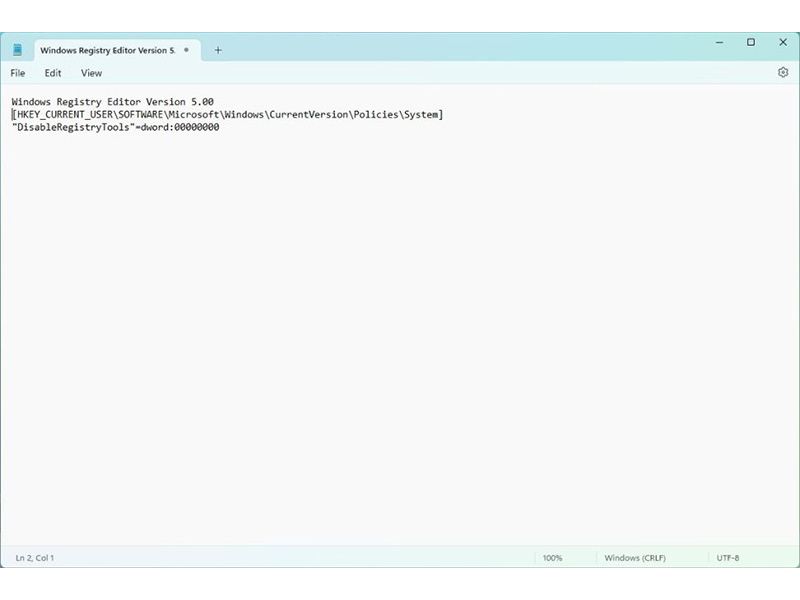Click the 'Ln 2, Col 1' status indicator
The image size is (800, 600).
click(35, 558)
